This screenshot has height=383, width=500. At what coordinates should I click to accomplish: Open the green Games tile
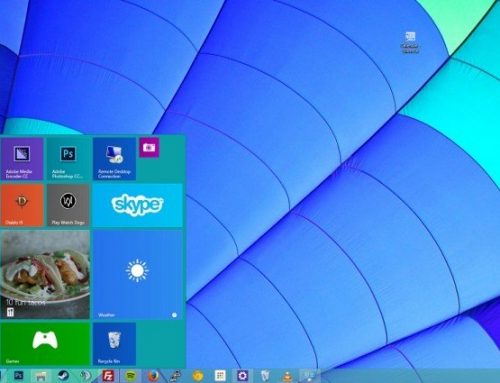45,344
